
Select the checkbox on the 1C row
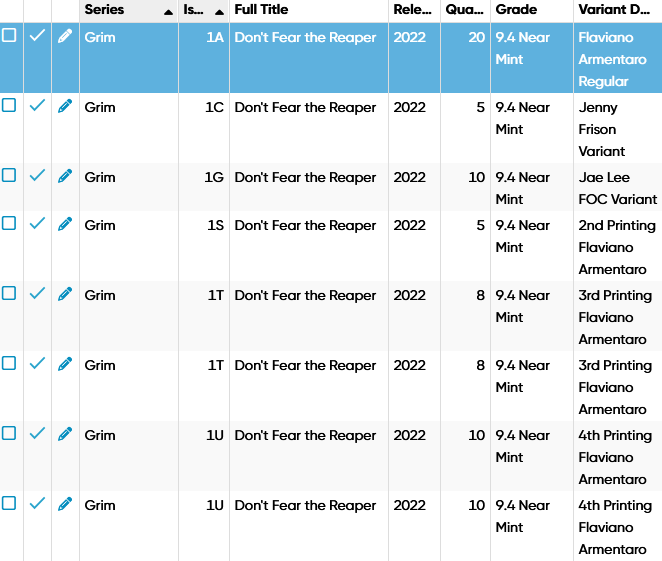point(9,105)
